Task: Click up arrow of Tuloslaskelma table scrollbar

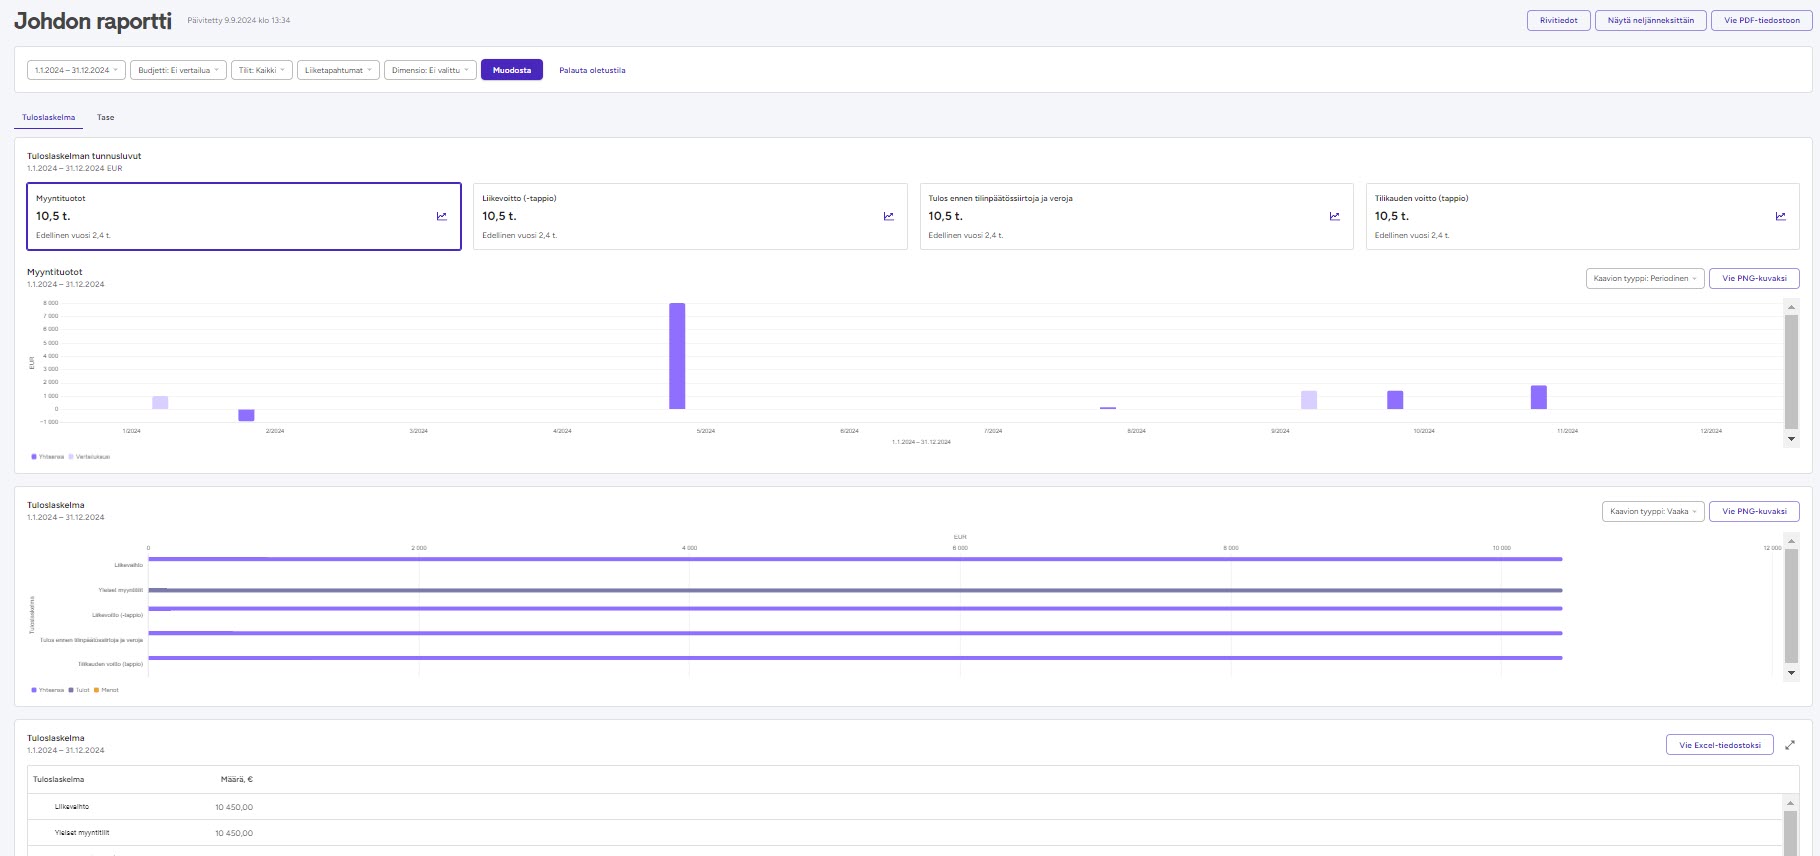Action: click(1791, 803)
